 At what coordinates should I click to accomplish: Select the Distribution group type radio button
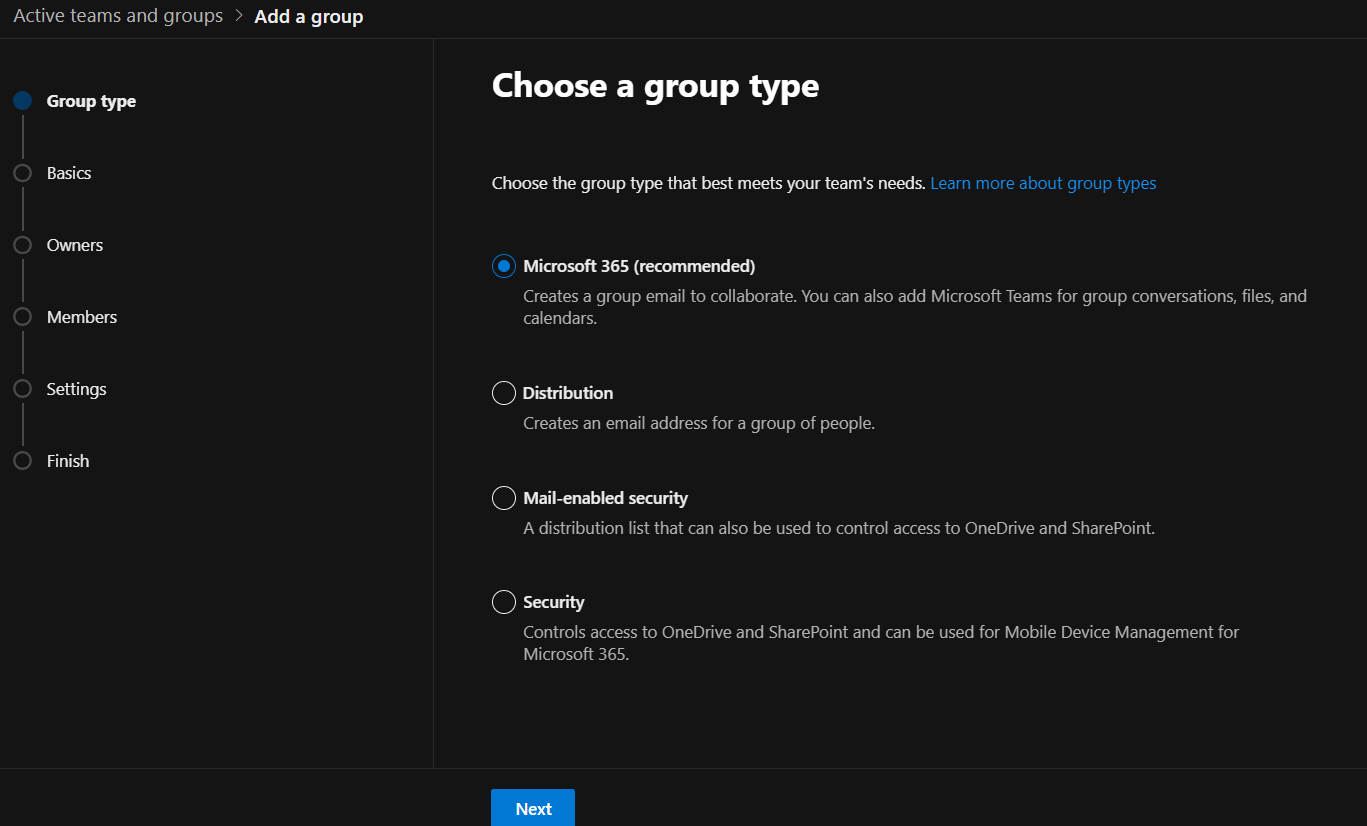504,393
